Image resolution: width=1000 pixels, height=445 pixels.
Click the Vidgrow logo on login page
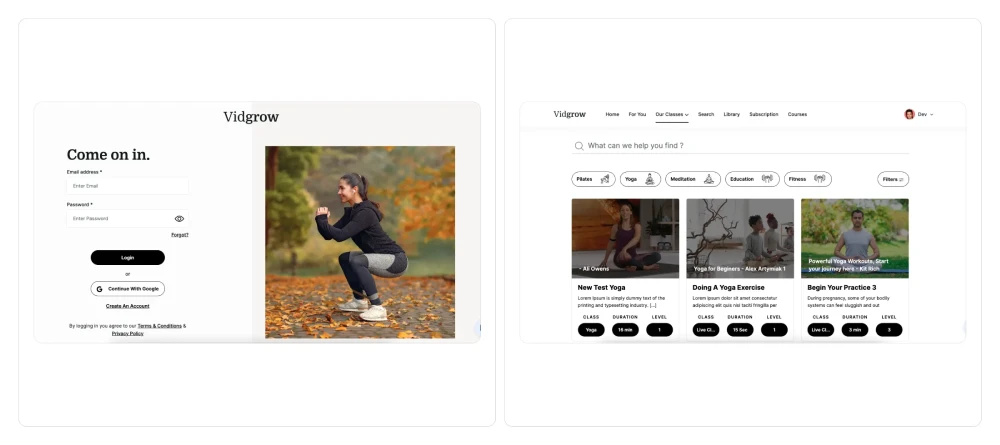pos(251,117)
